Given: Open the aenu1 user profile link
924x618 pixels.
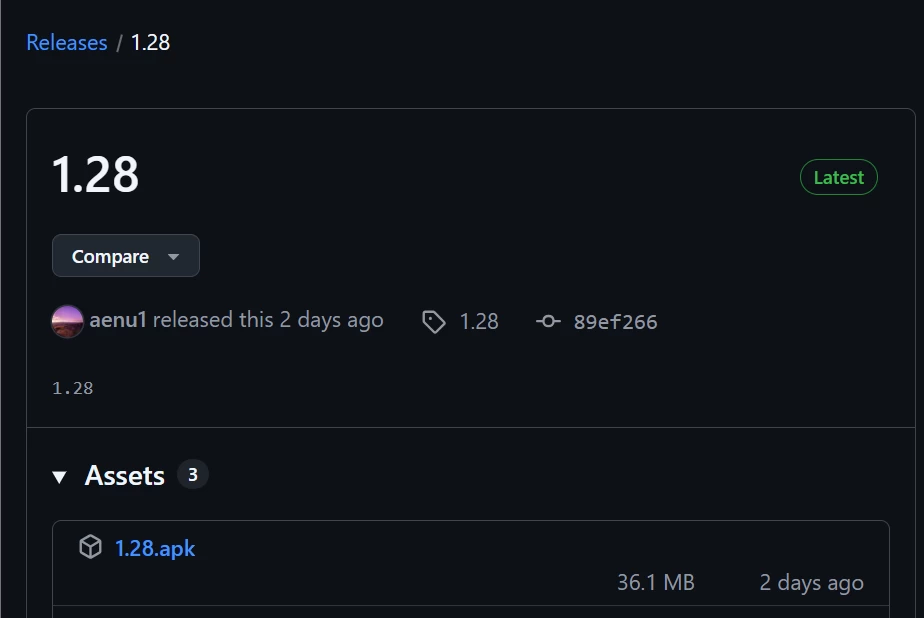Looking at the screenshot, I should coord(118,320).
